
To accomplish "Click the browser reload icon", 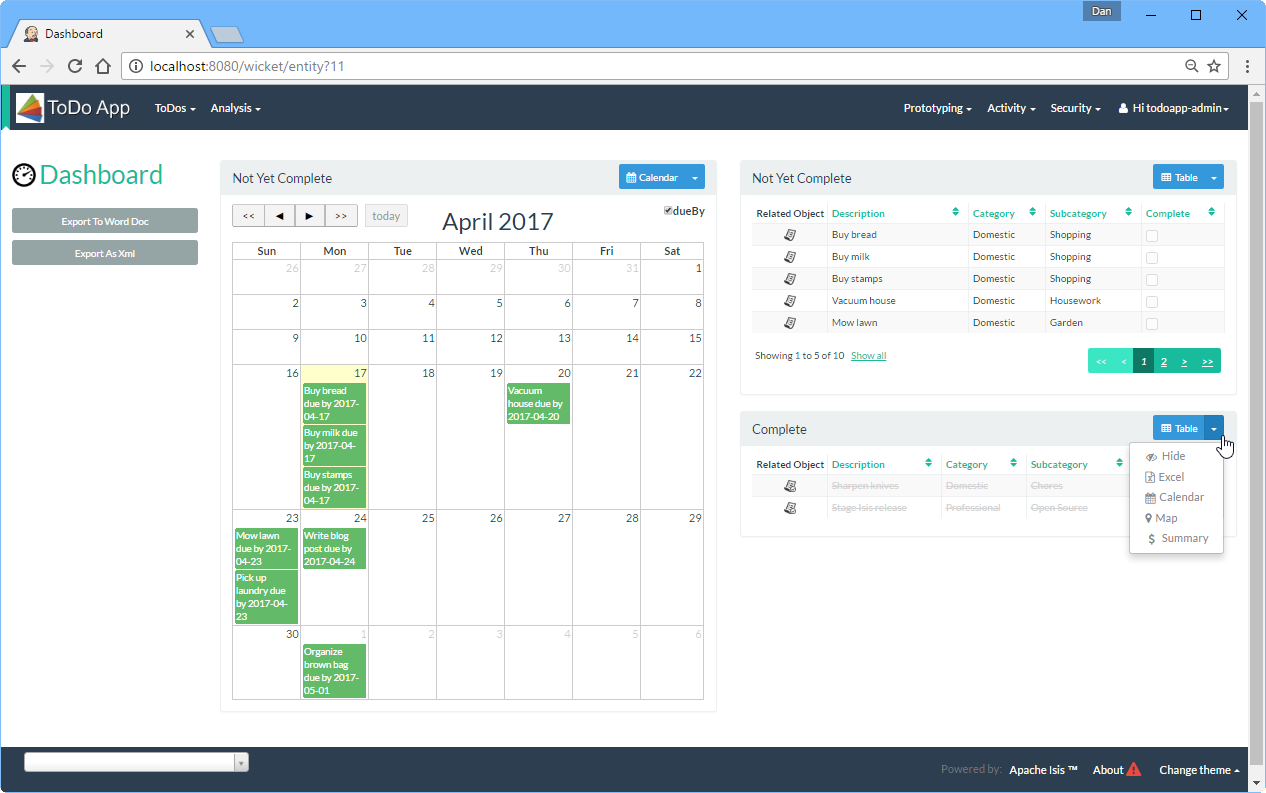I will point(75,66).
